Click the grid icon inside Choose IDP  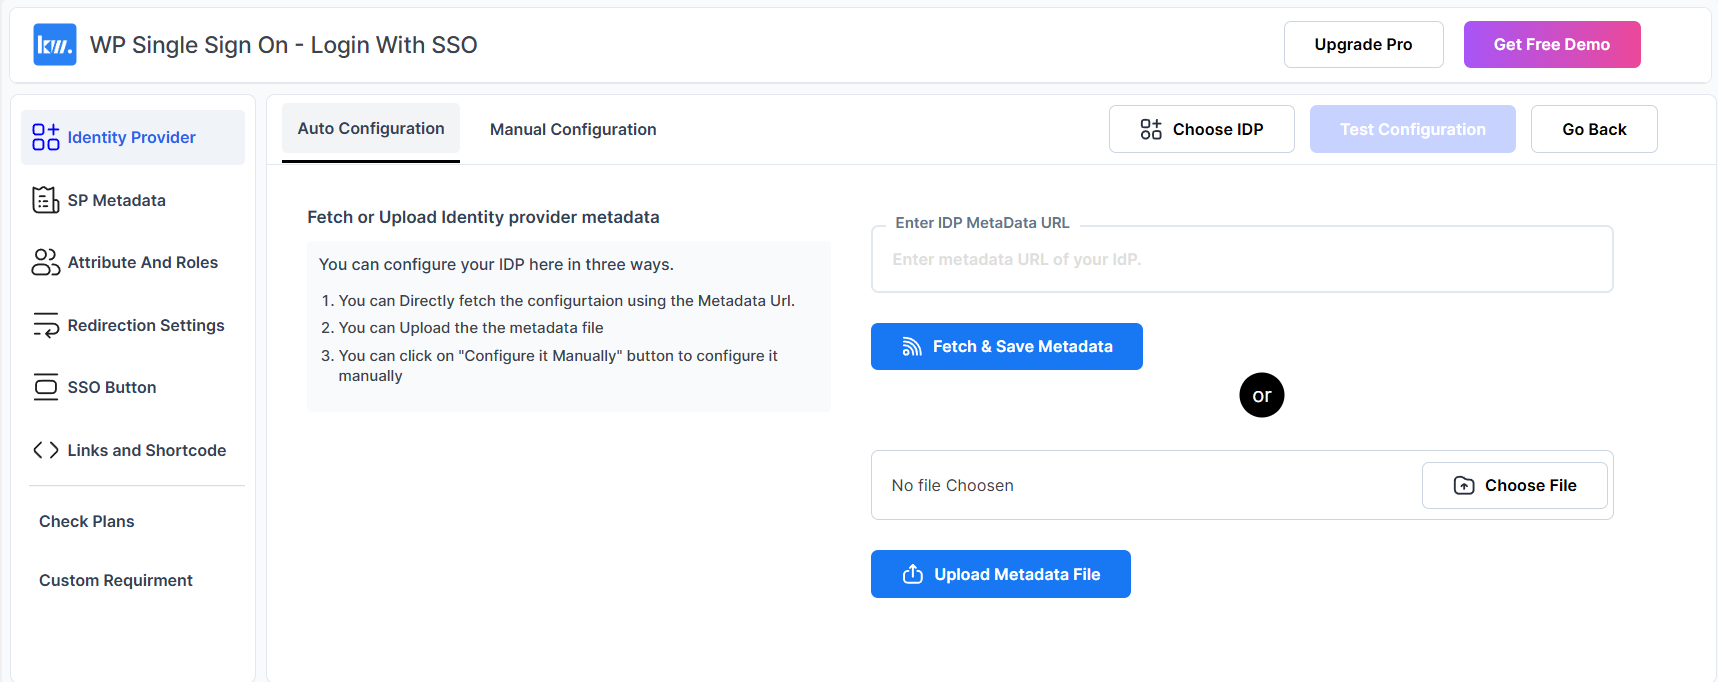[1150, 128]
